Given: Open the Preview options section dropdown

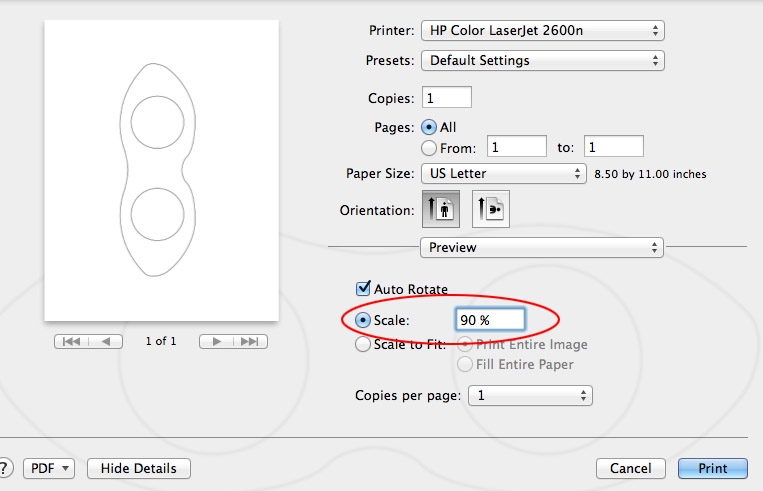Looking at the screenshot, I should click(542, 248).
